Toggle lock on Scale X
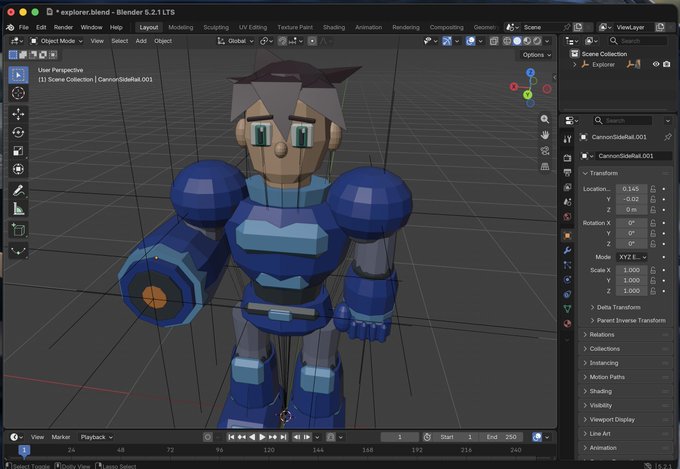The image size is (680, 469). click(x=653, y=270)
